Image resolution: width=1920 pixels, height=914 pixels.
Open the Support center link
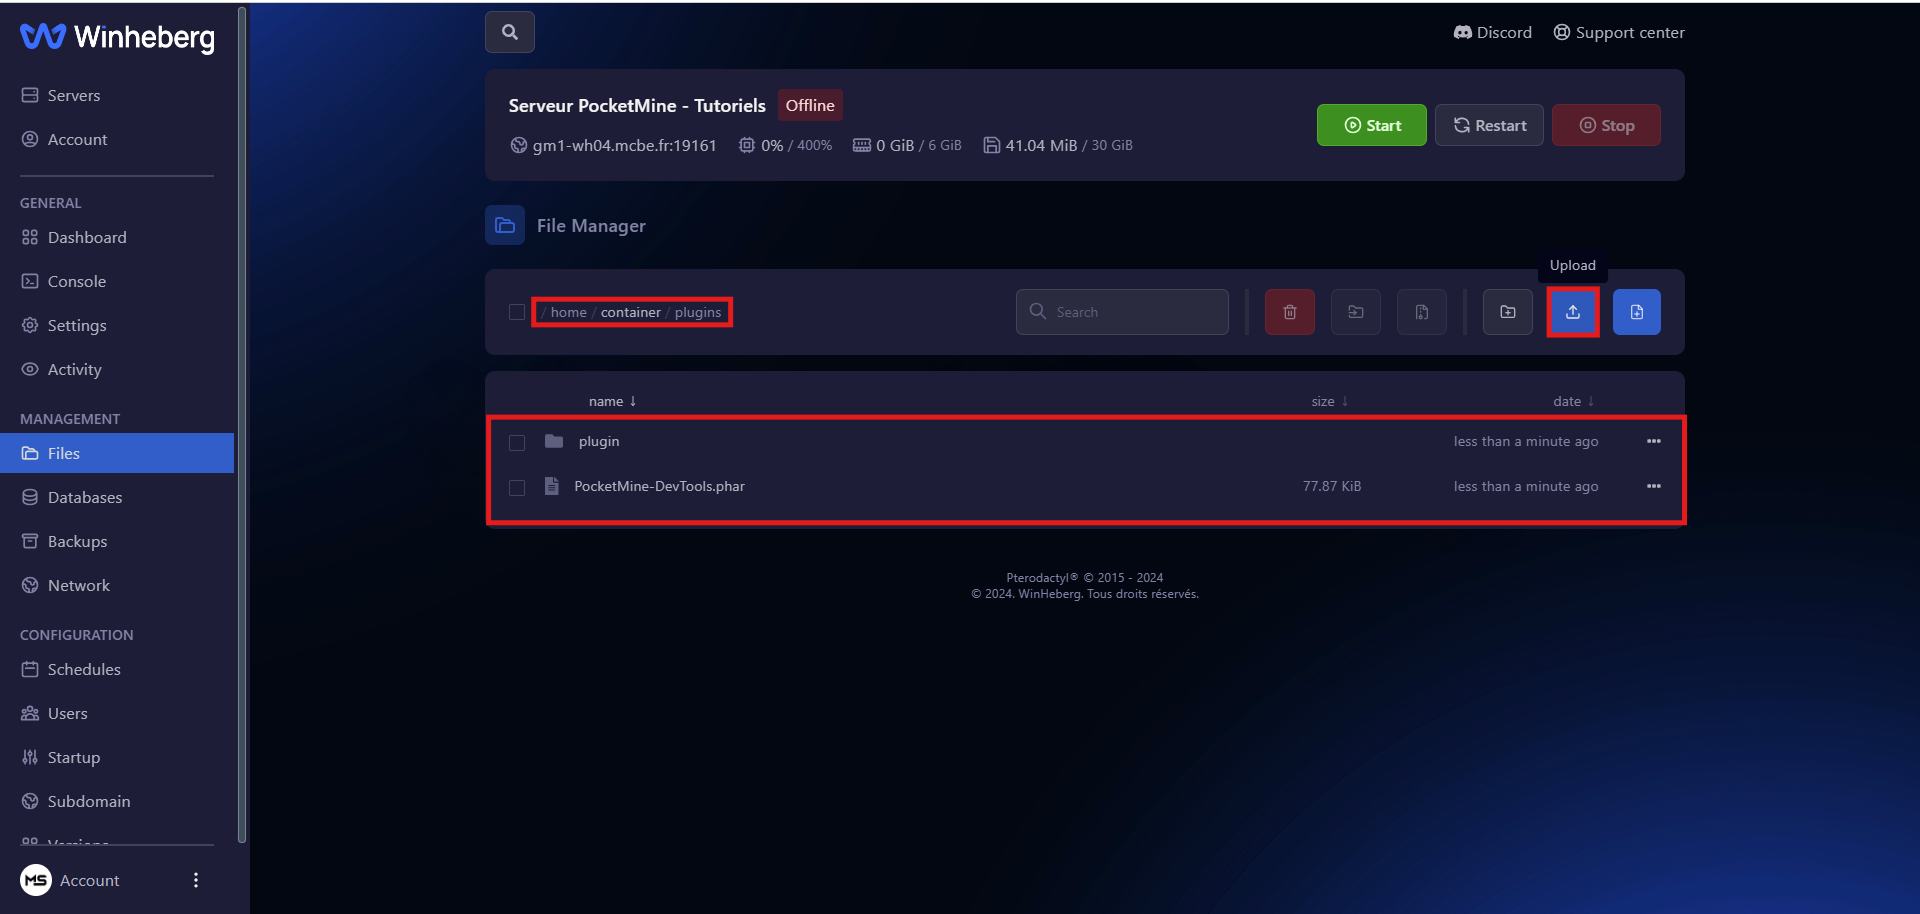click(x=1619, y=32)
